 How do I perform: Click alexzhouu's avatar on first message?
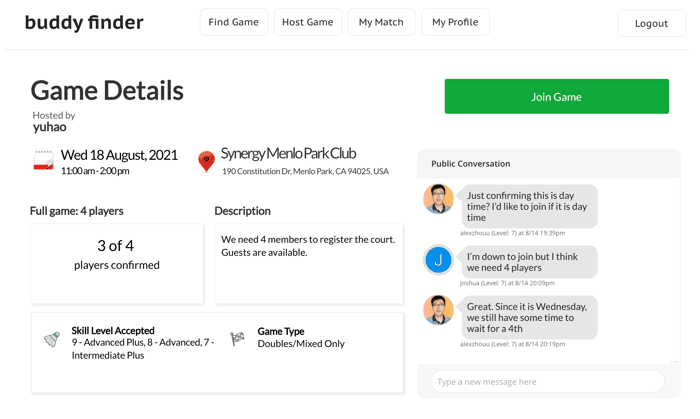pos(438,199)
